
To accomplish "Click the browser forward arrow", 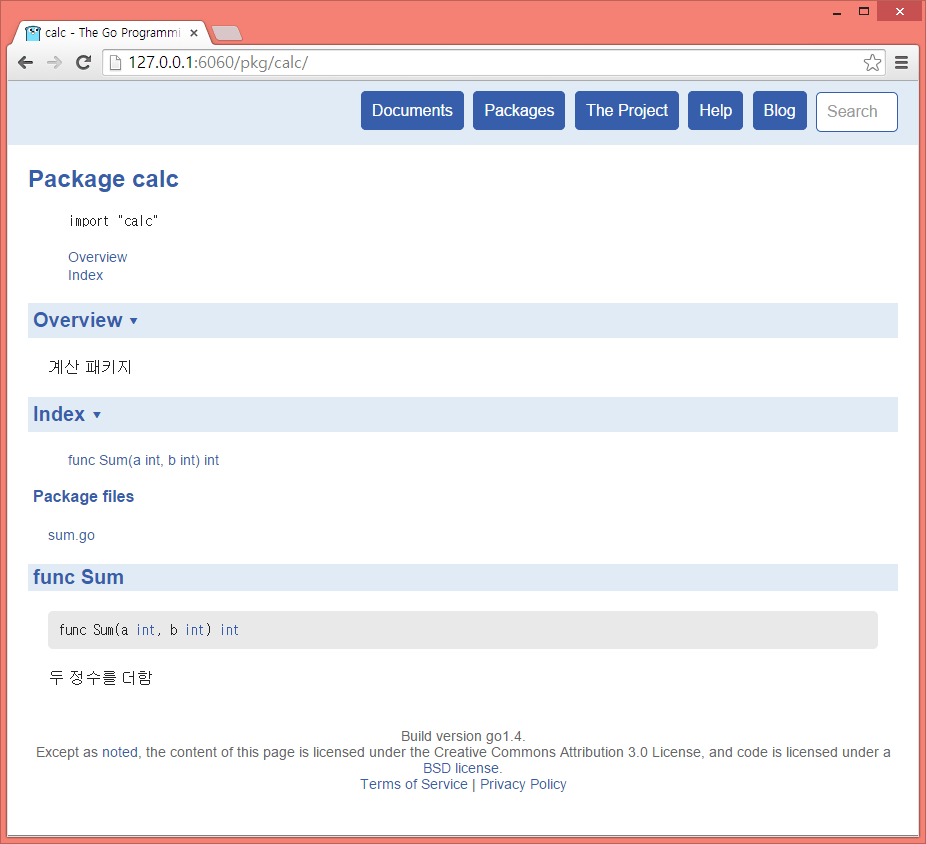I will 54,62.
